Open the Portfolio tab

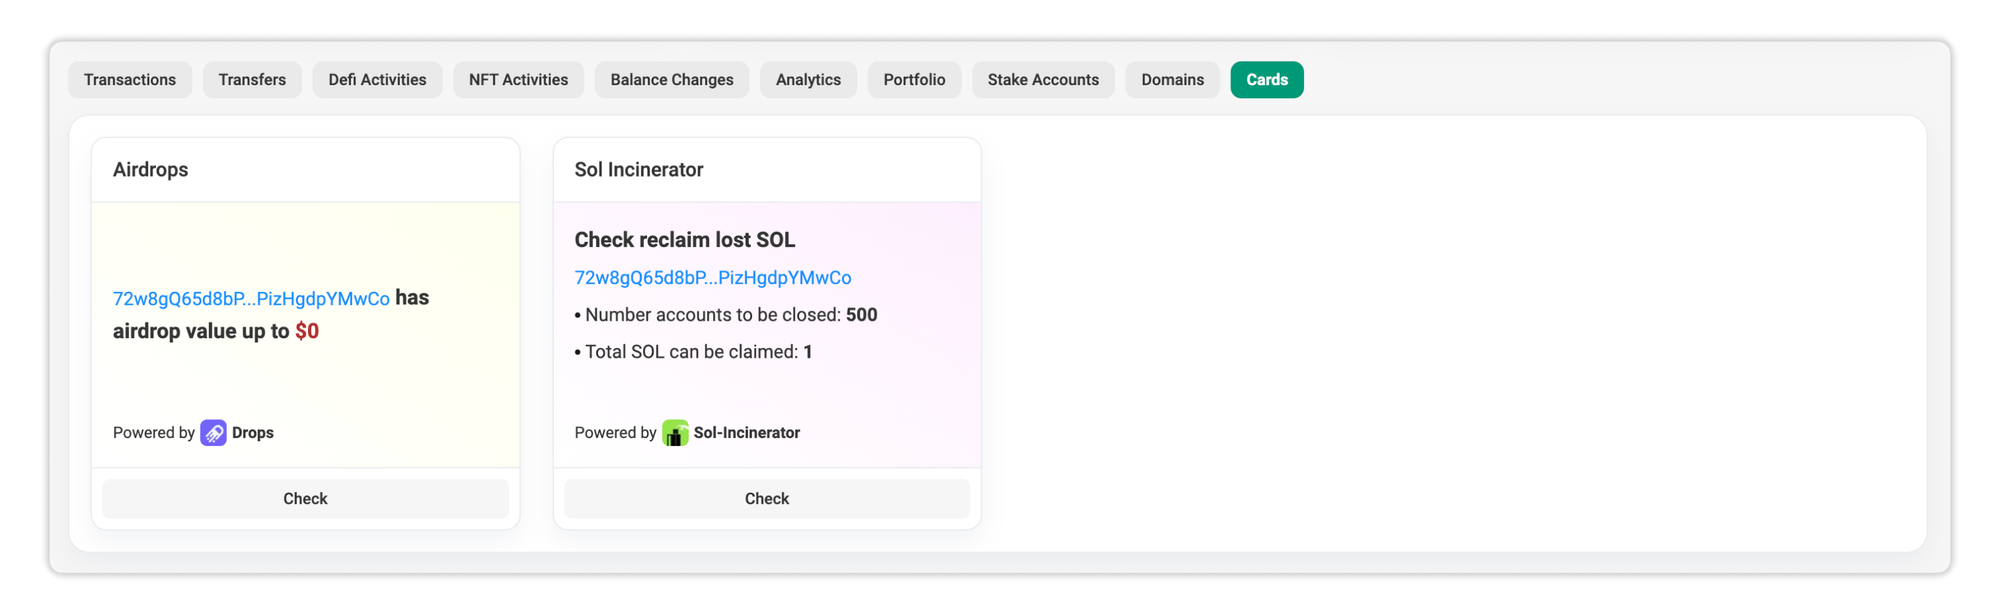coord(914,80)
